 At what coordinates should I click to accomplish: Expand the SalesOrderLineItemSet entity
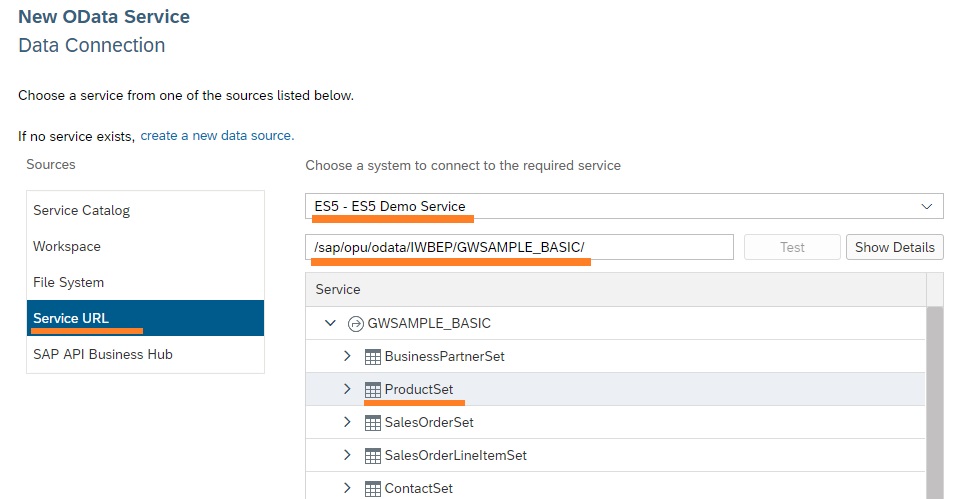click(x=347, y=455)
